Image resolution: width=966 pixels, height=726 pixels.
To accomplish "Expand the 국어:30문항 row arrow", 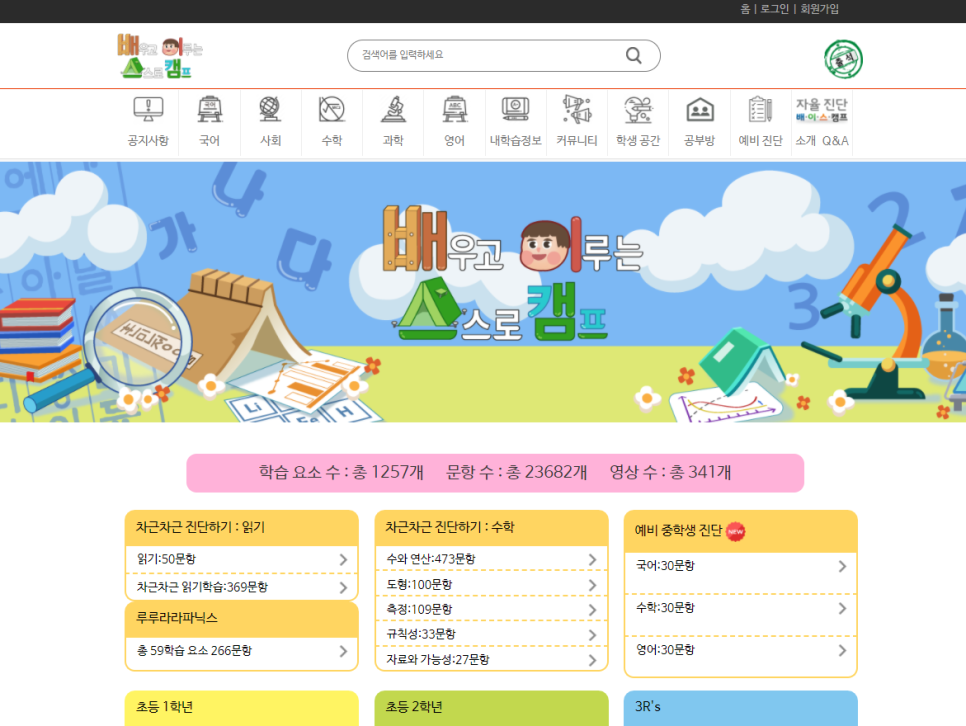I will (x=842, y=566).
